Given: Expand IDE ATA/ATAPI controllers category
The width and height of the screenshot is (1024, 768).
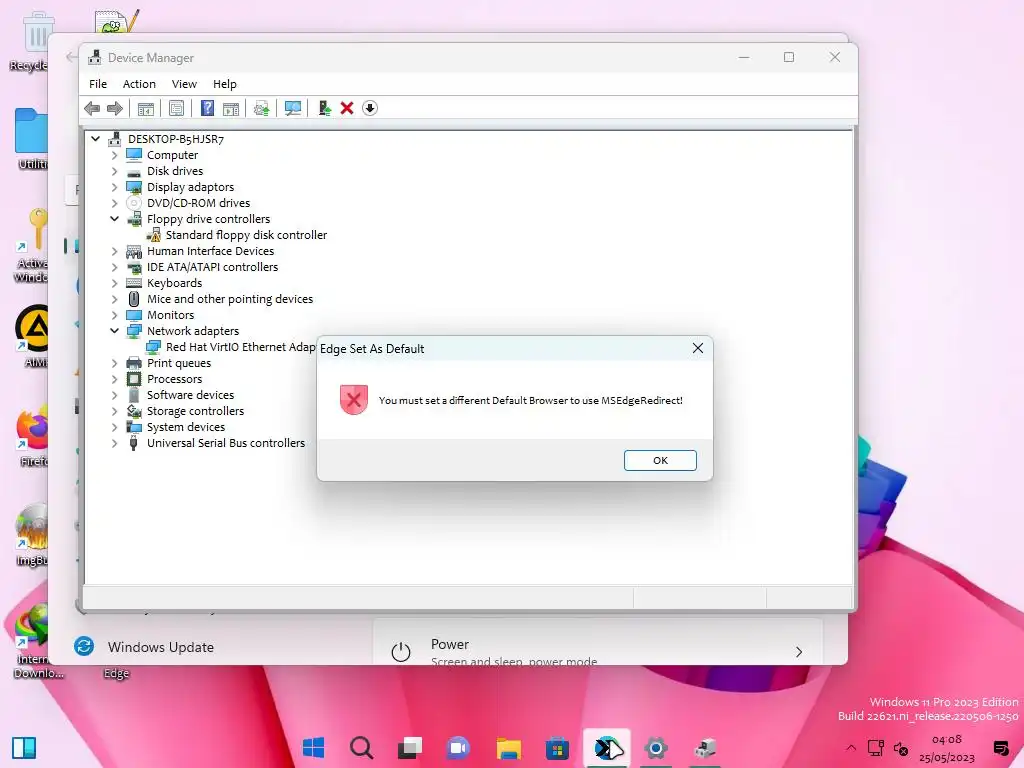Looking at the screenshot, I should coord(115,267).
